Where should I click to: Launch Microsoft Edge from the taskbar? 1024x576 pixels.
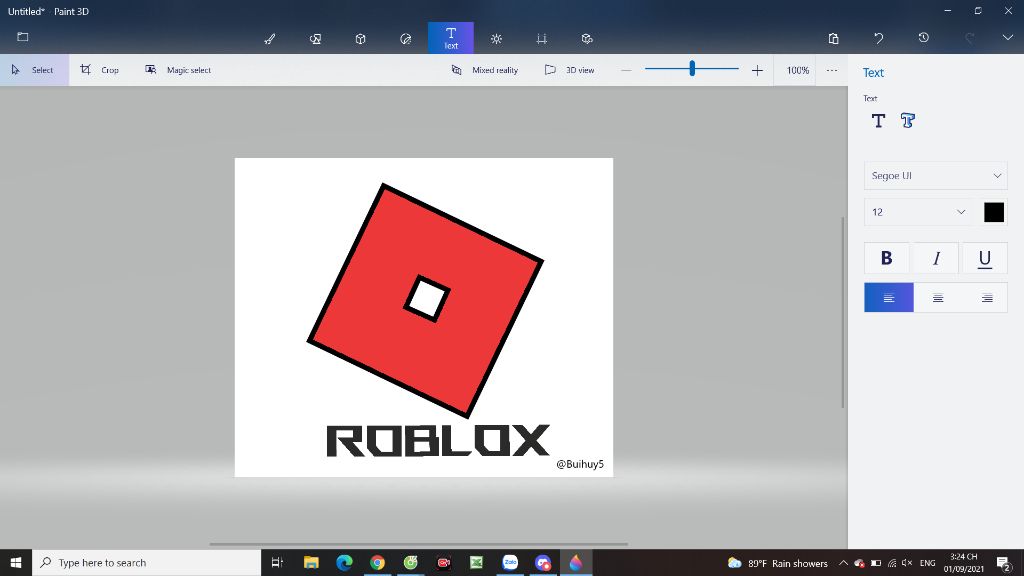tap(344, 562)
